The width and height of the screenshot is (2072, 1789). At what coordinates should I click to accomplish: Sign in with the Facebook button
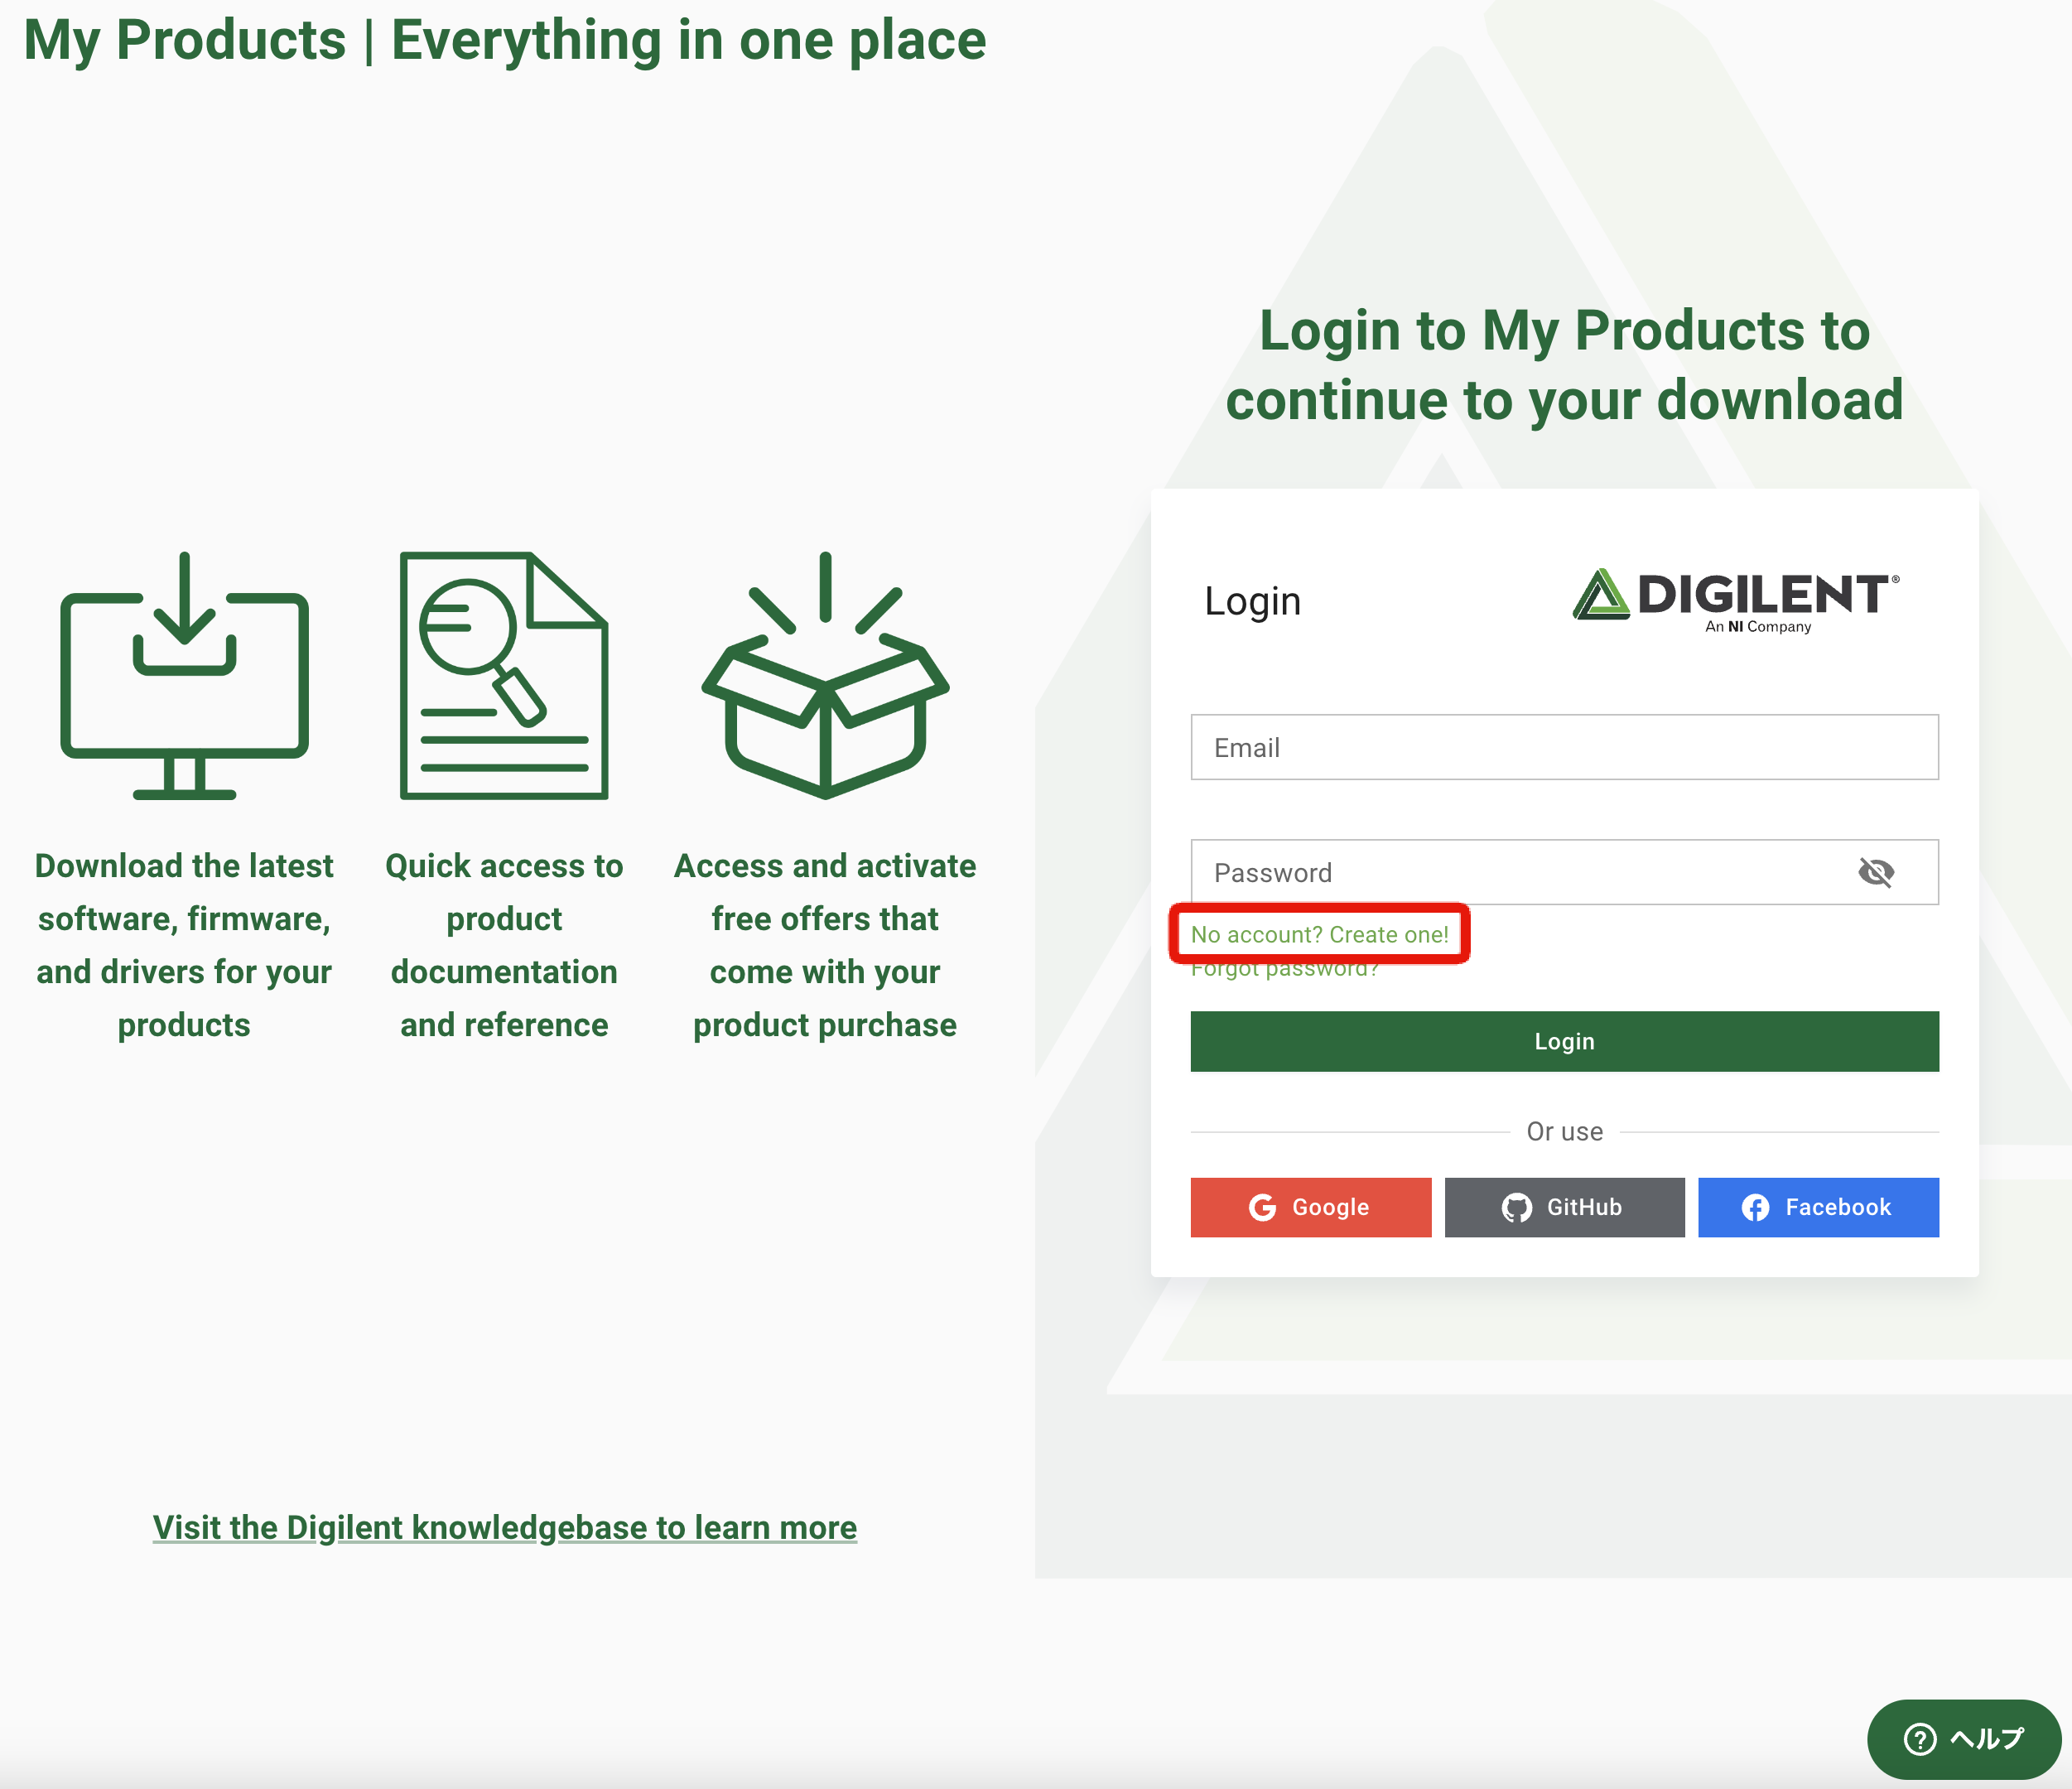[x=1817, y=1208]
